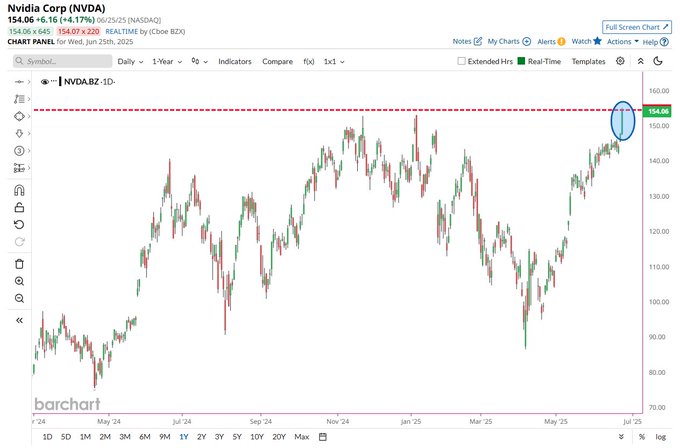Toggle the magnet snap mode
This screenshot has height=448, width=680.
tap(19, 190)
